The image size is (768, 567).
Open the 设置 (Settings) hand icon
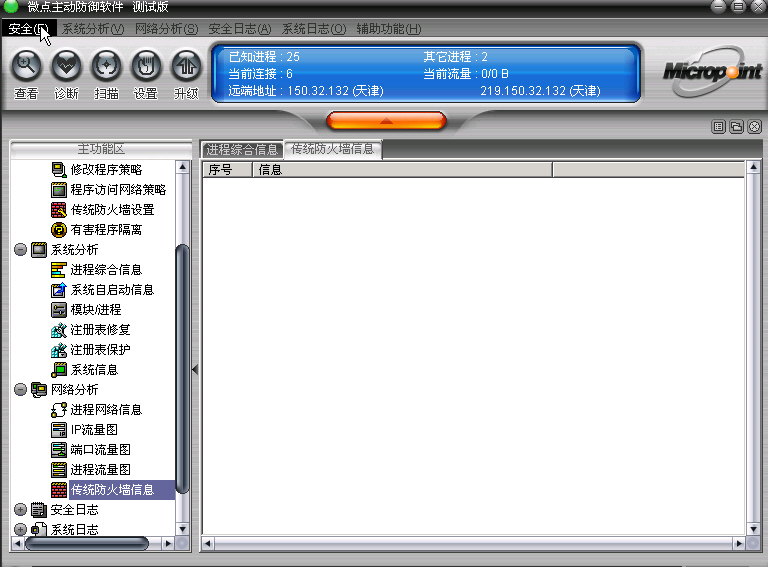pos(146,66)
